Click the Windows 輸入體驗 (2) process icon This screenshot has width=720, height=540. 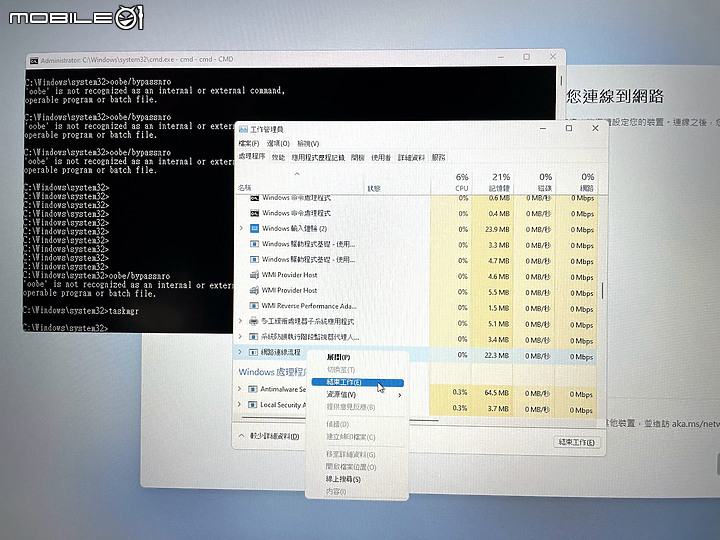[254, 228]
